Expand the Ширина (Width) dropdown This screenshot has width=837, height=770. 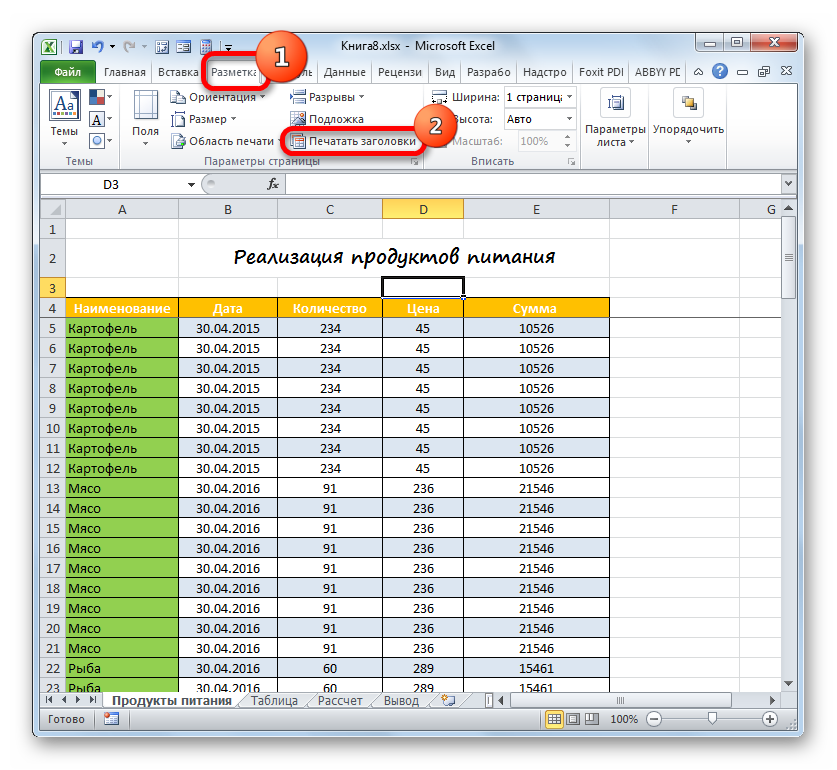tap(569, 97)
